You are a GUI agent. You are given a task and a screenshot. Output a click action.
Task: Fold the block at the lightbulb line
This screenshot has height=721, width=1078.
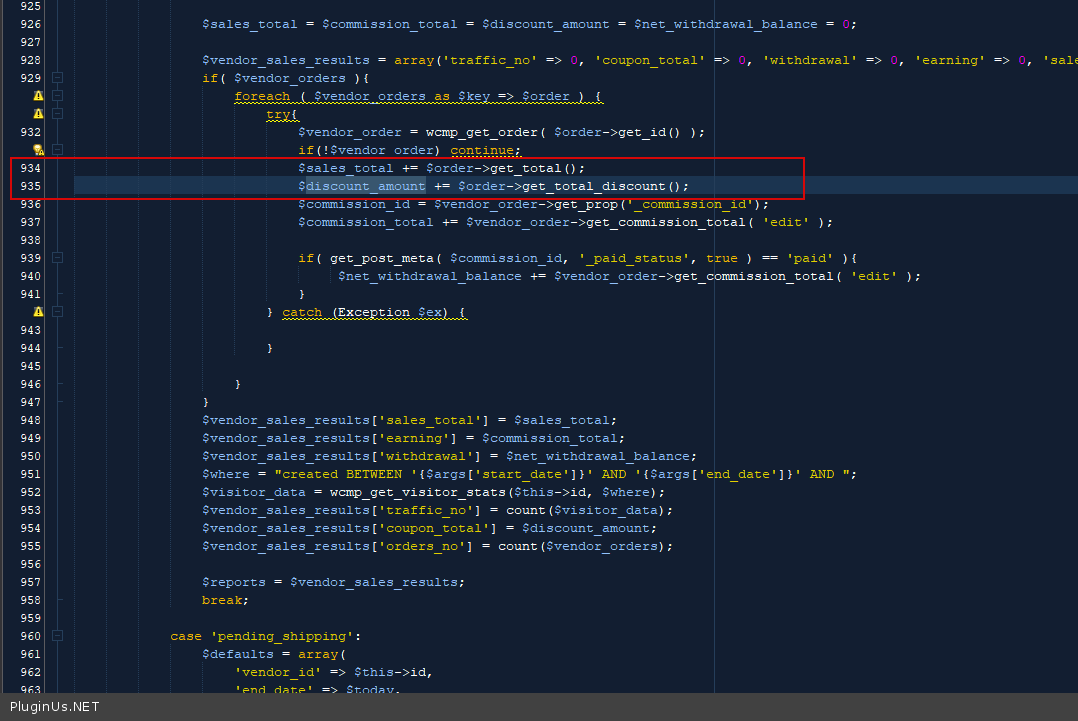tap(58, 150)
